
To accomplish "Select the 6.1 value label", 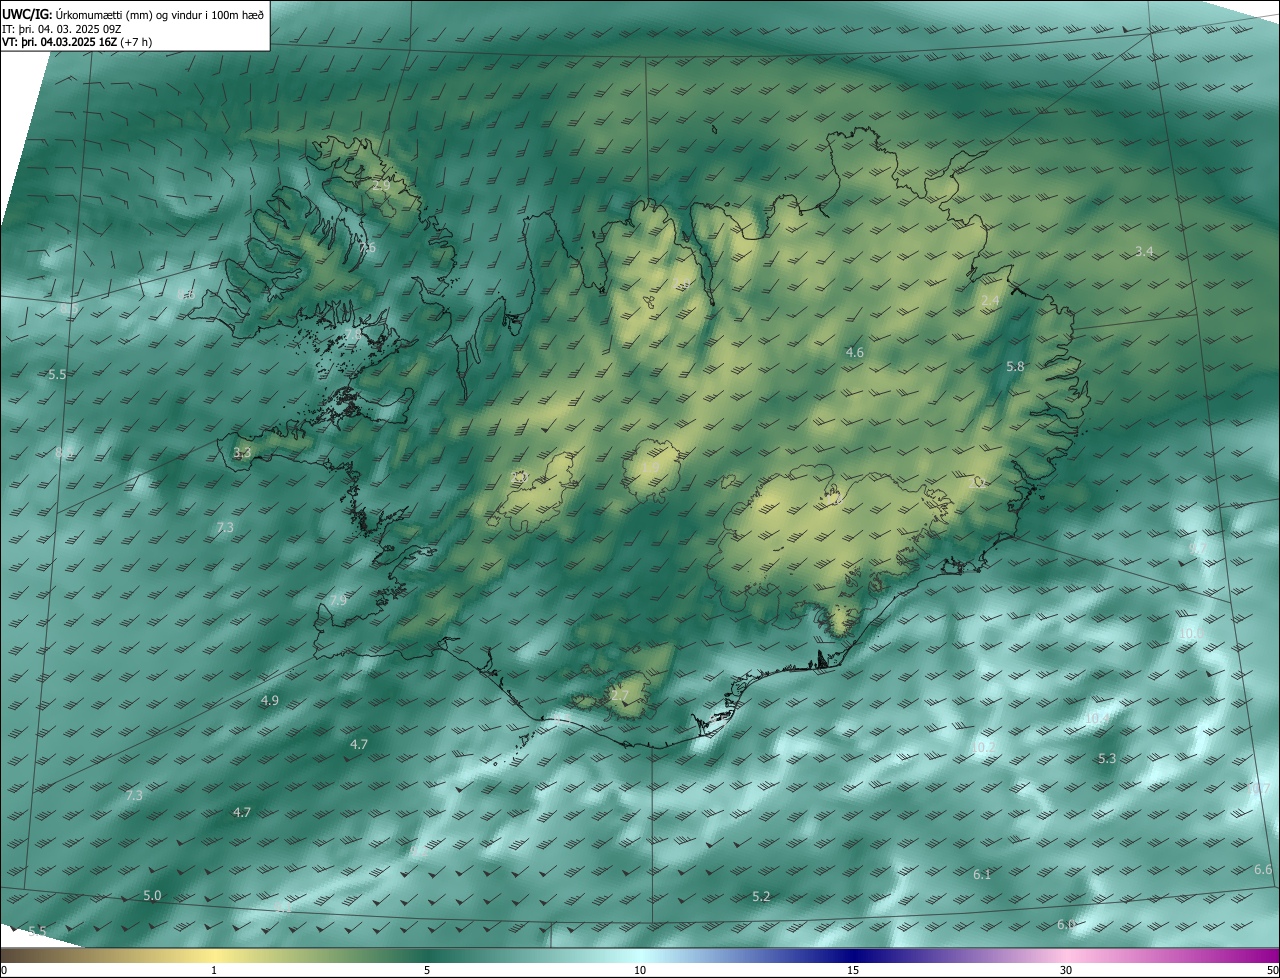I will pyautogui.click(x=982, y=874).
